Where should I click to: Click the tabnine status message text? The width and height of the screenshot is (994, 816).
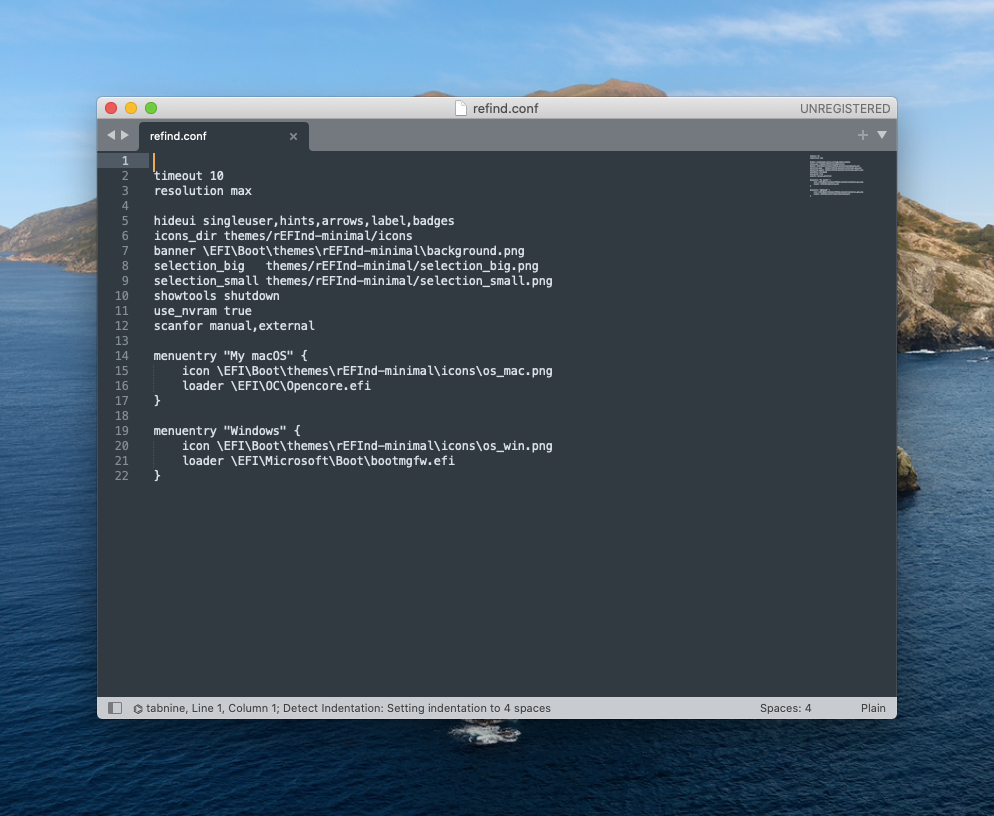(350, 708)
